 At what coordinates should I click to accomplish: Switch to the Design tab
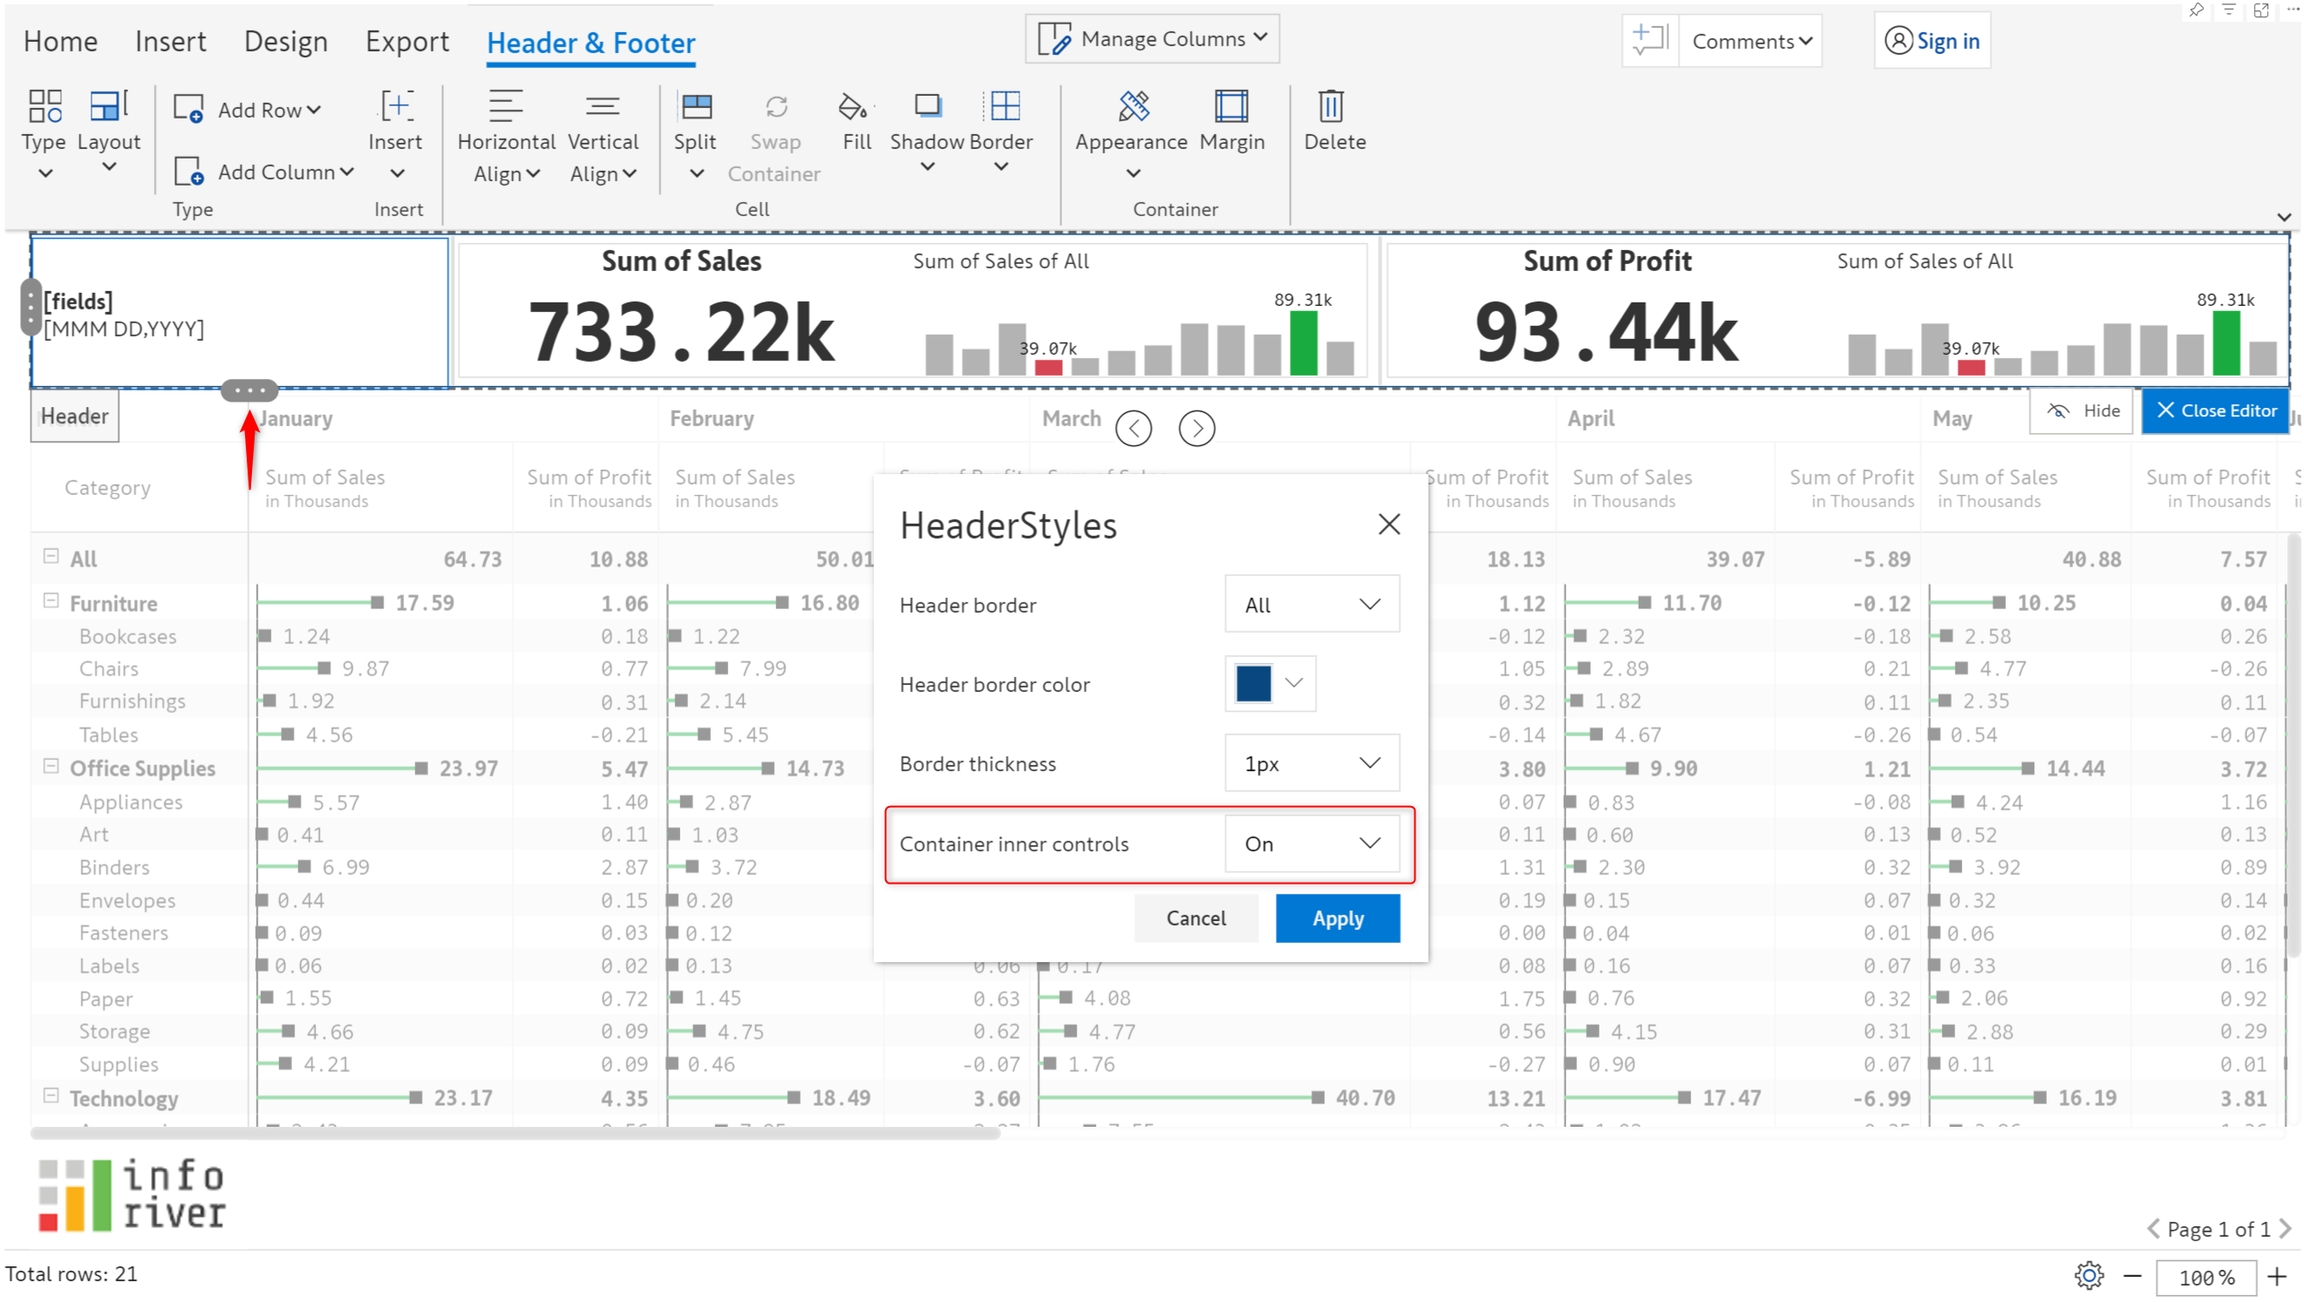click(x=285, y=42)
